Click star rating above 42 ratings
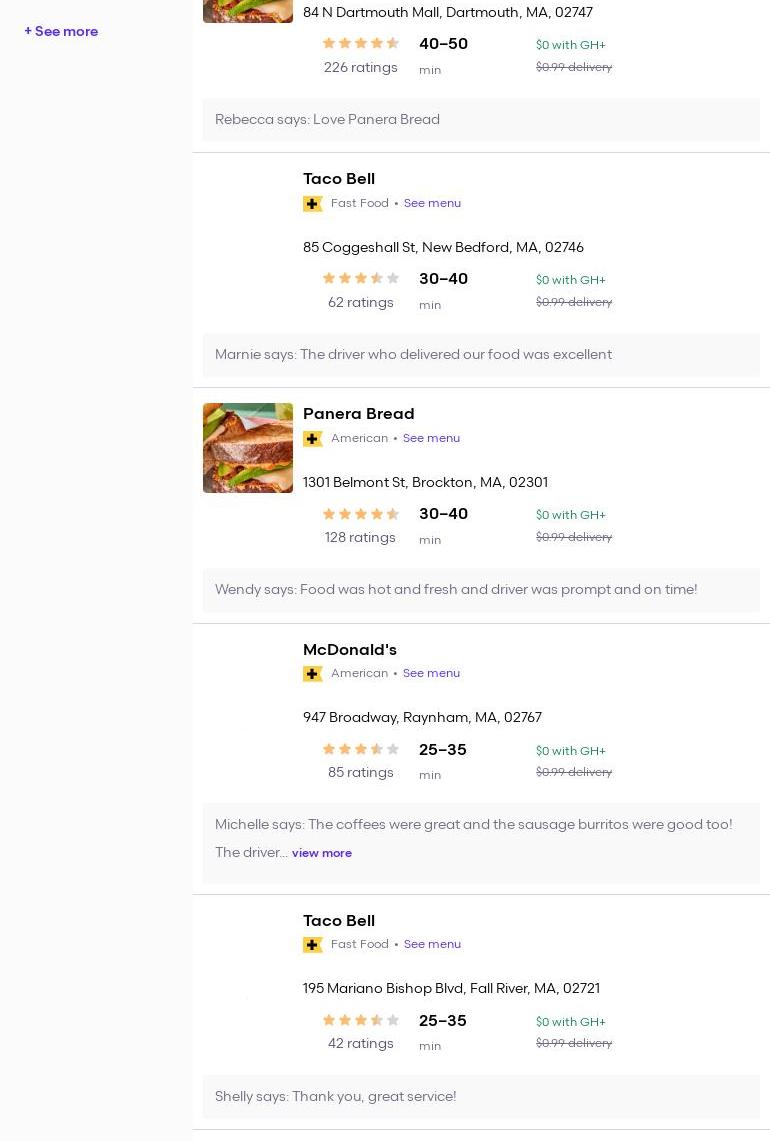The height and width of the screenshot is (1141, 770). point(360,1020)
